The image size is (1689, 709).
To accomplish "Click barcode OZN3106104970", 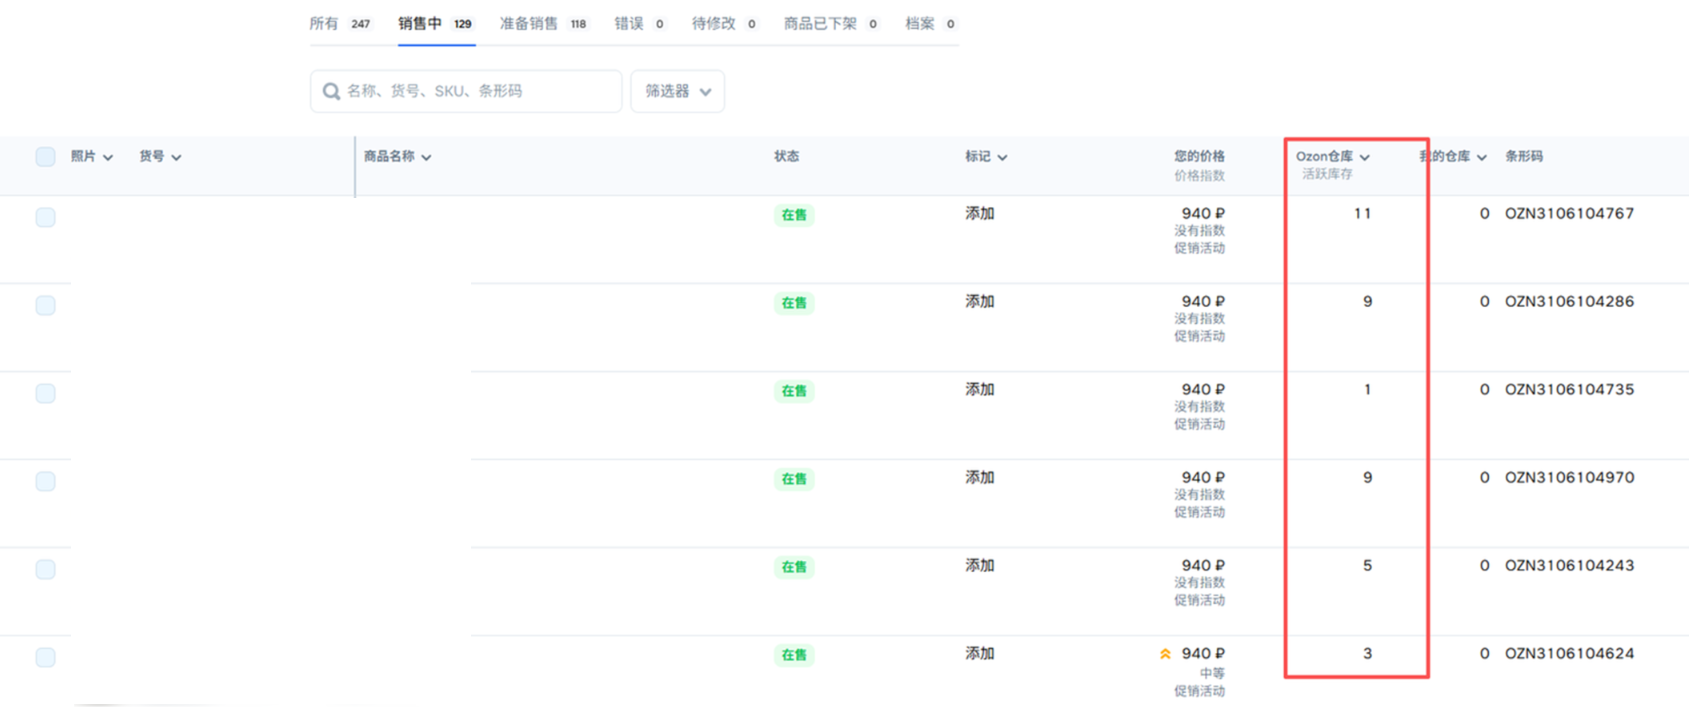I will coord(1569,478).
